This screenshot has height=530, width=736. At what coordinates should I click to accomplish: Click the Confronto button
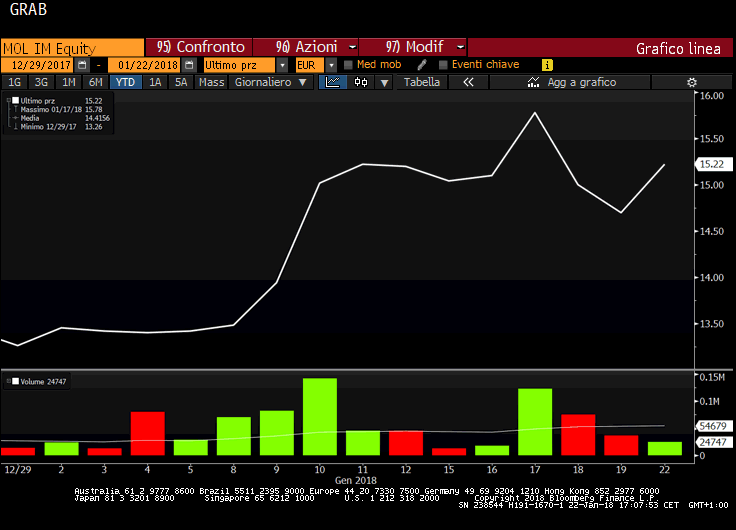(202, 47)
